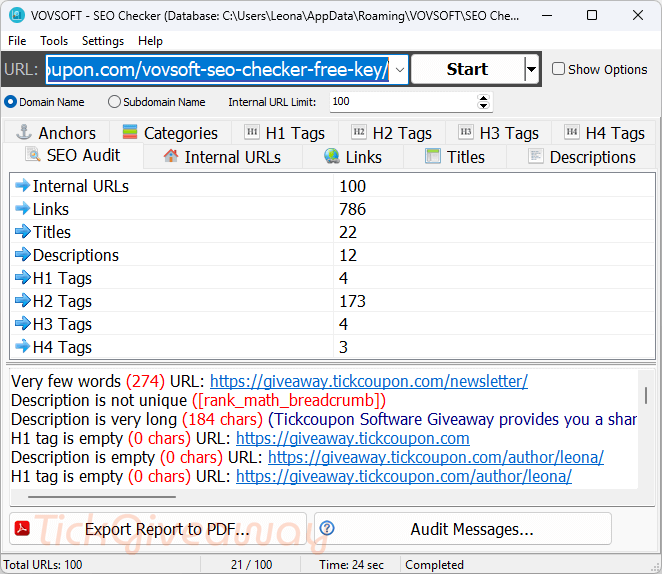Open the newsletter URL link
The height and width of the screenshot is (574, 662).
pos(369,381)
